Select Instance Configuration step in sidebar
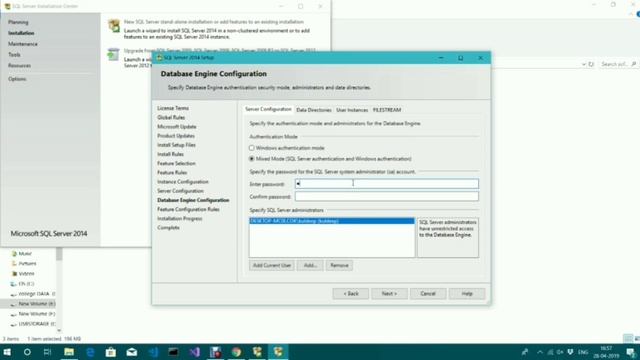 click(x=183, y=182)
